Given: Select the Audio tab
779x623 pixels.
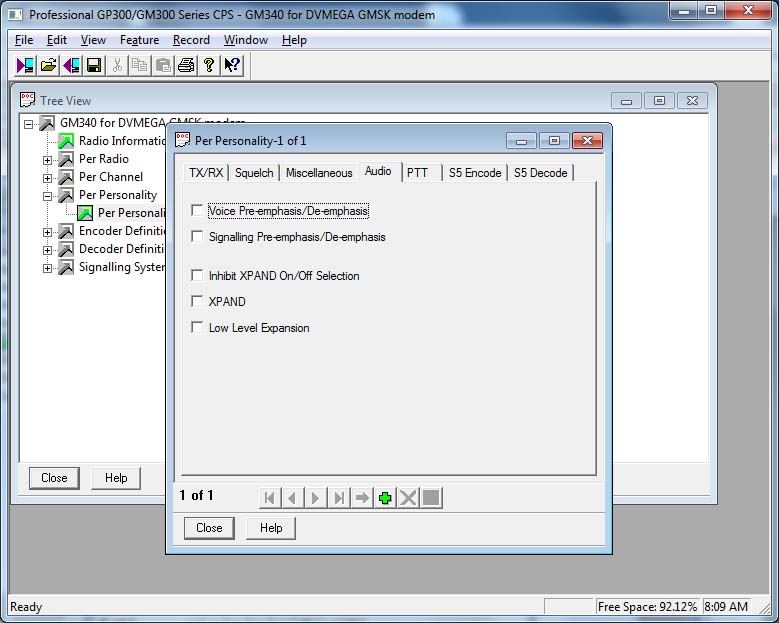Looking at the screenshot, I should pyautogui.click(x=378, y=171).
